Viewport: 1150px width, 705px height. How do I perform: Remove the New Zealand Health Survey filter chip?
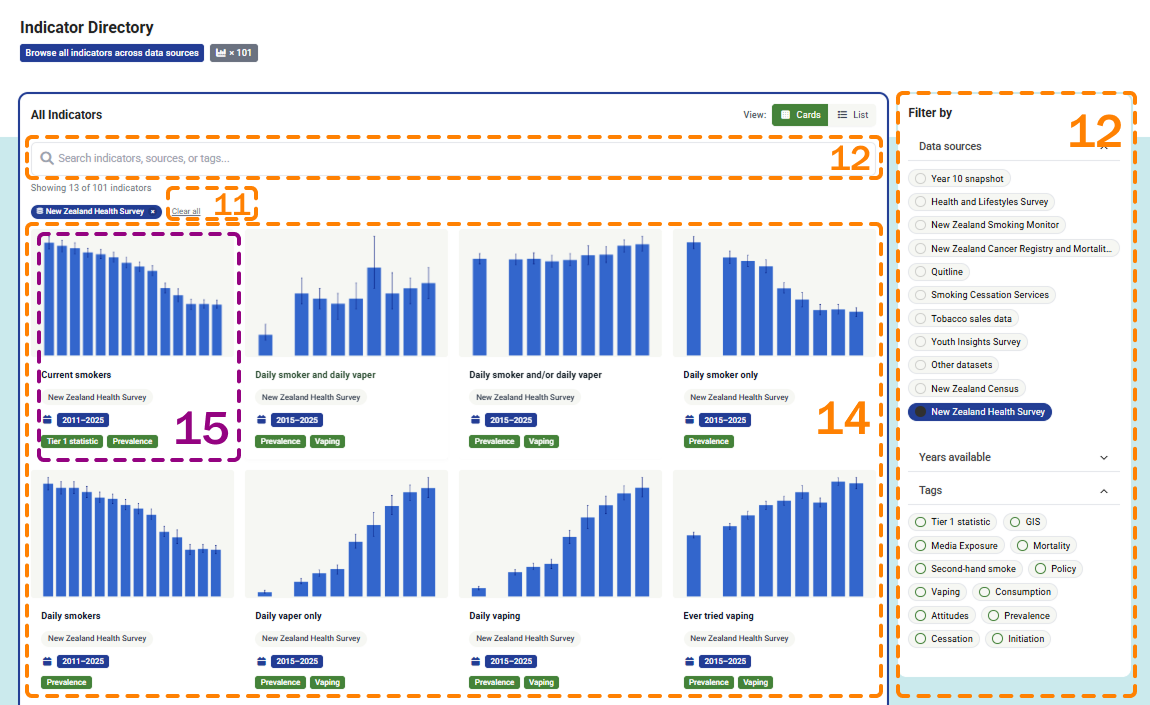click(153, 212)
